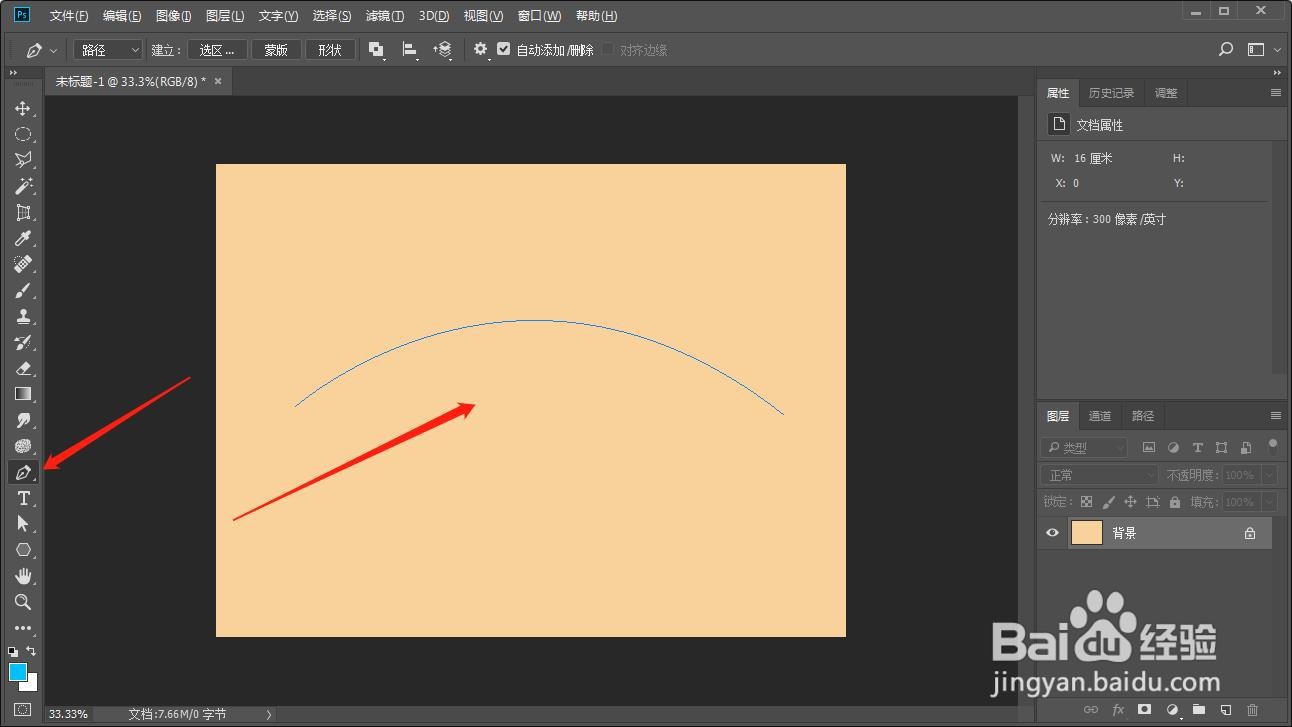1292x727 pixels.
Task: Add a layer style with fx icon
Action: 1118,709
